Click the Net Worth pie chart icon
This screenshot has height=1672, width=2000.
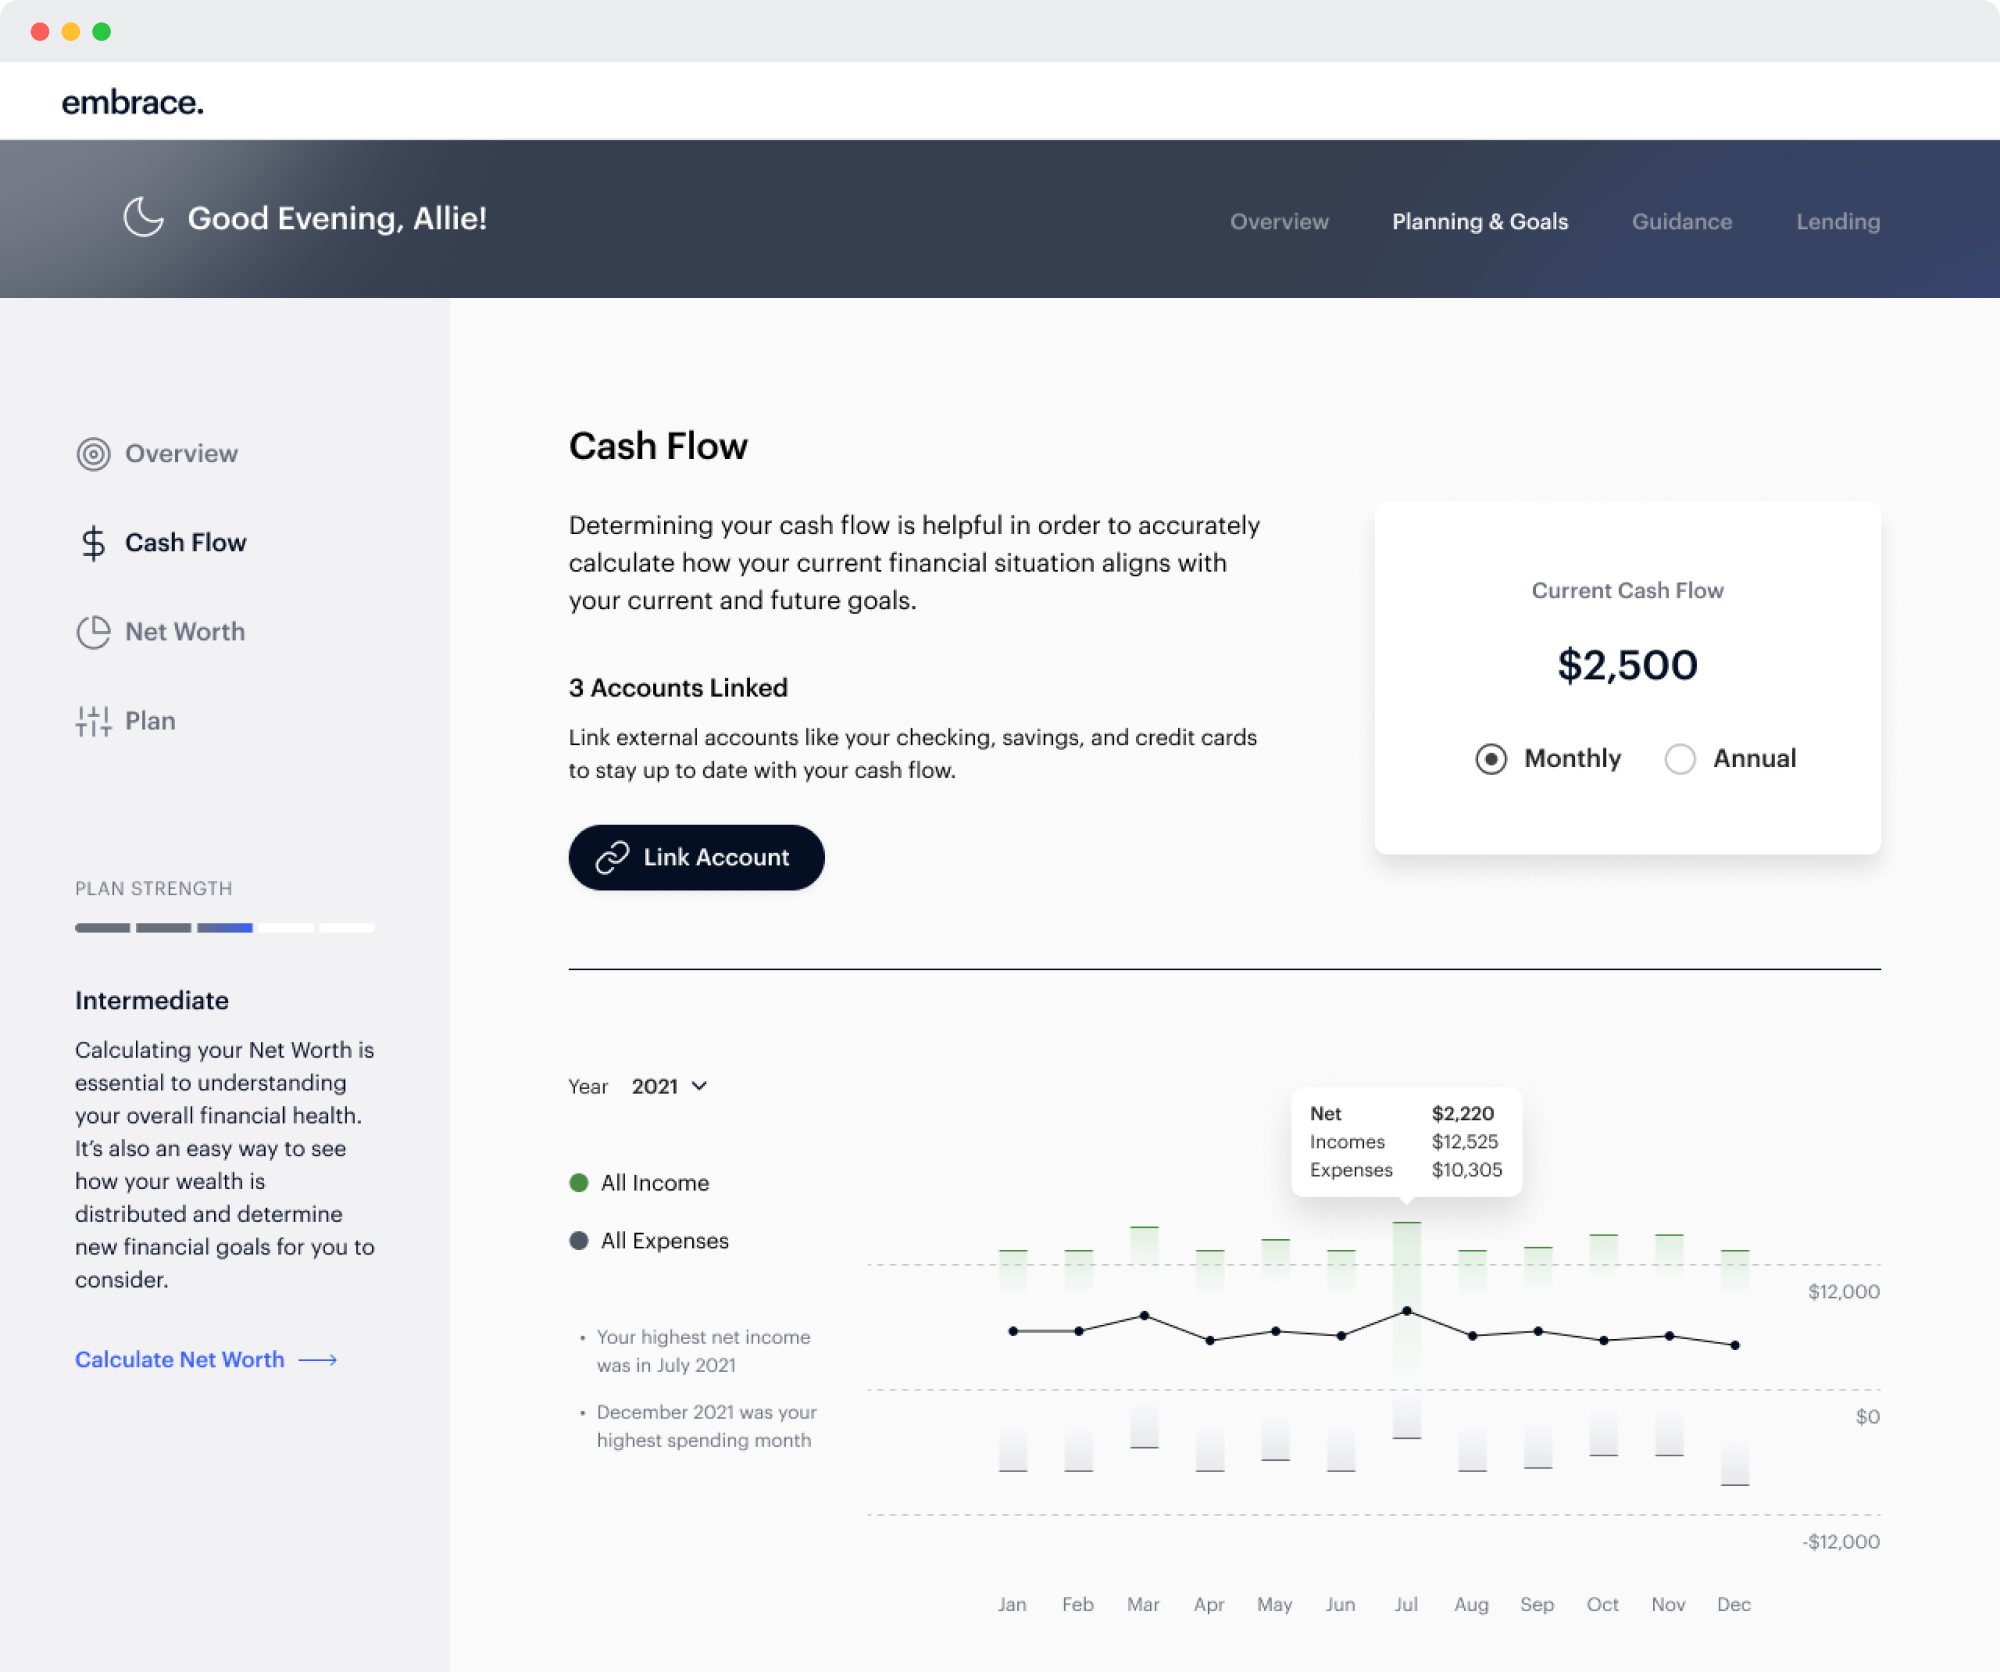tap(93, 632)
